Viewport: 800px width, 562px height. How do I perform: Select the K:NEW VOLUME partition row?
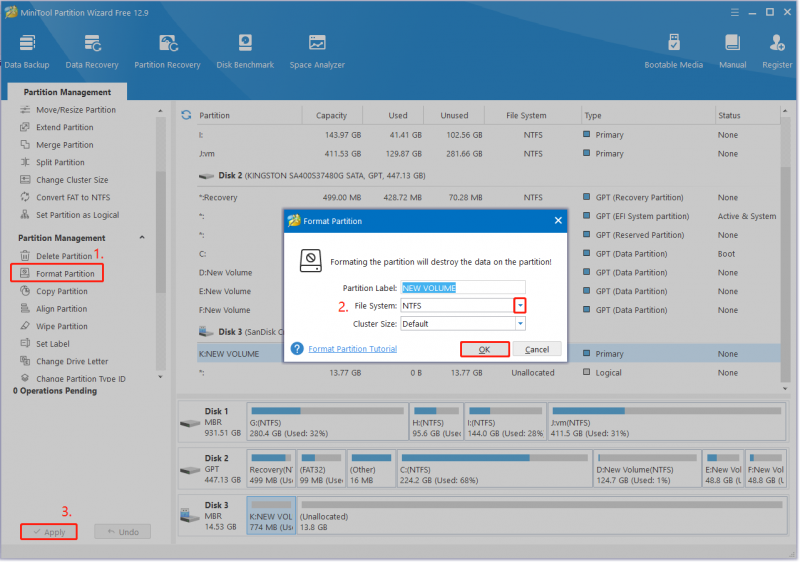pyautogui.click(x=489, y=353)
